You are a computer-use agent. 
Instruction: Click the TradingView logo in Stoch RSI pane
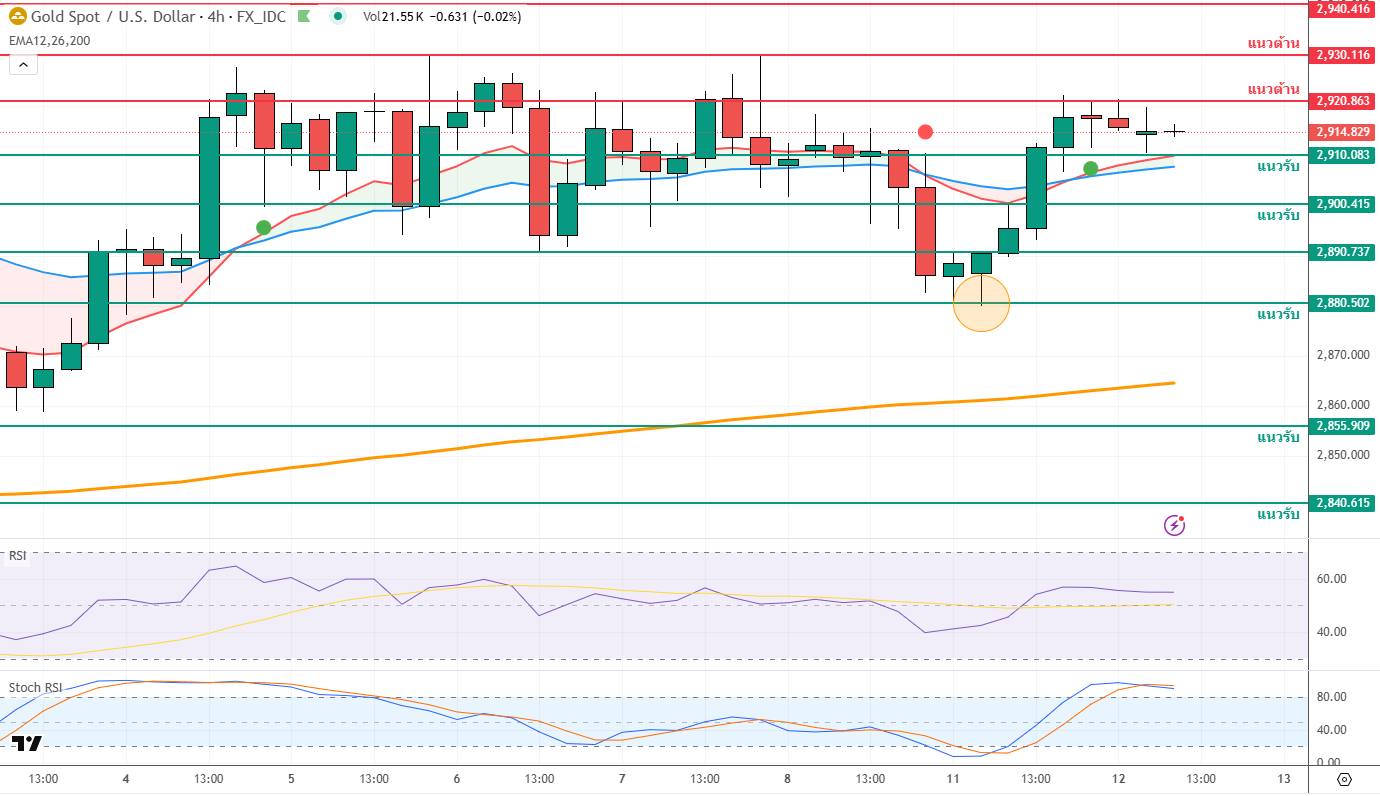pos(28,743)
